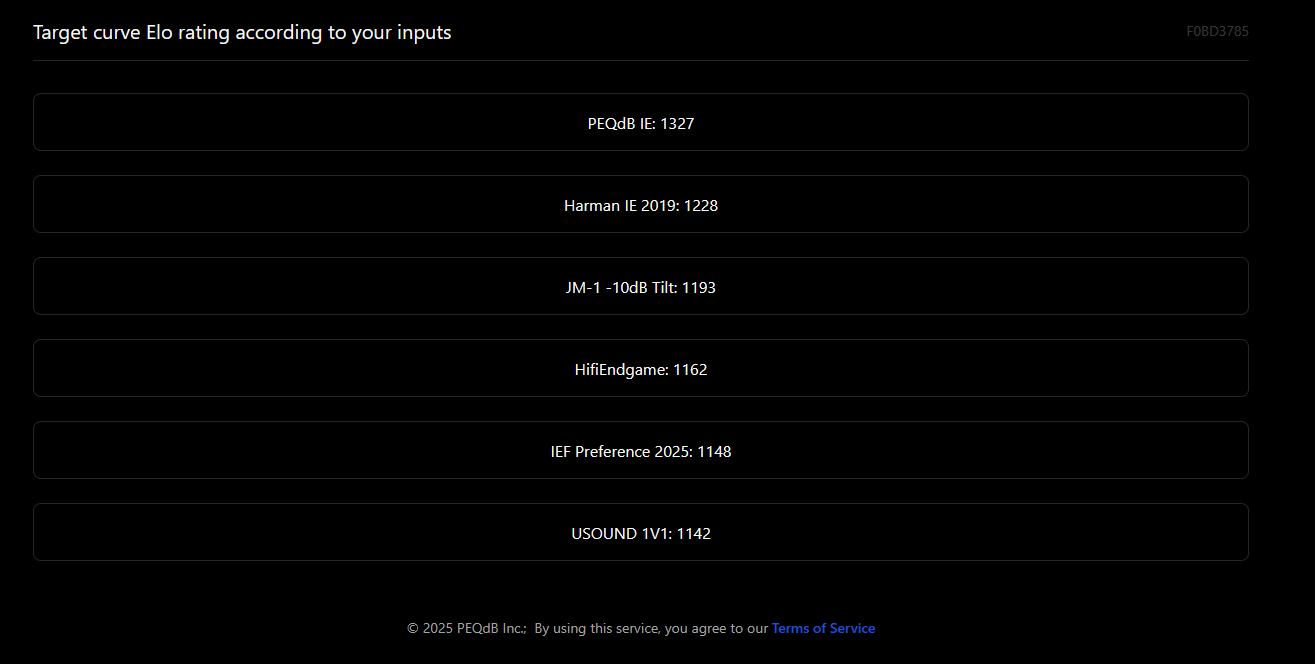Open the Terms of Service link

[x=823, y=628]
